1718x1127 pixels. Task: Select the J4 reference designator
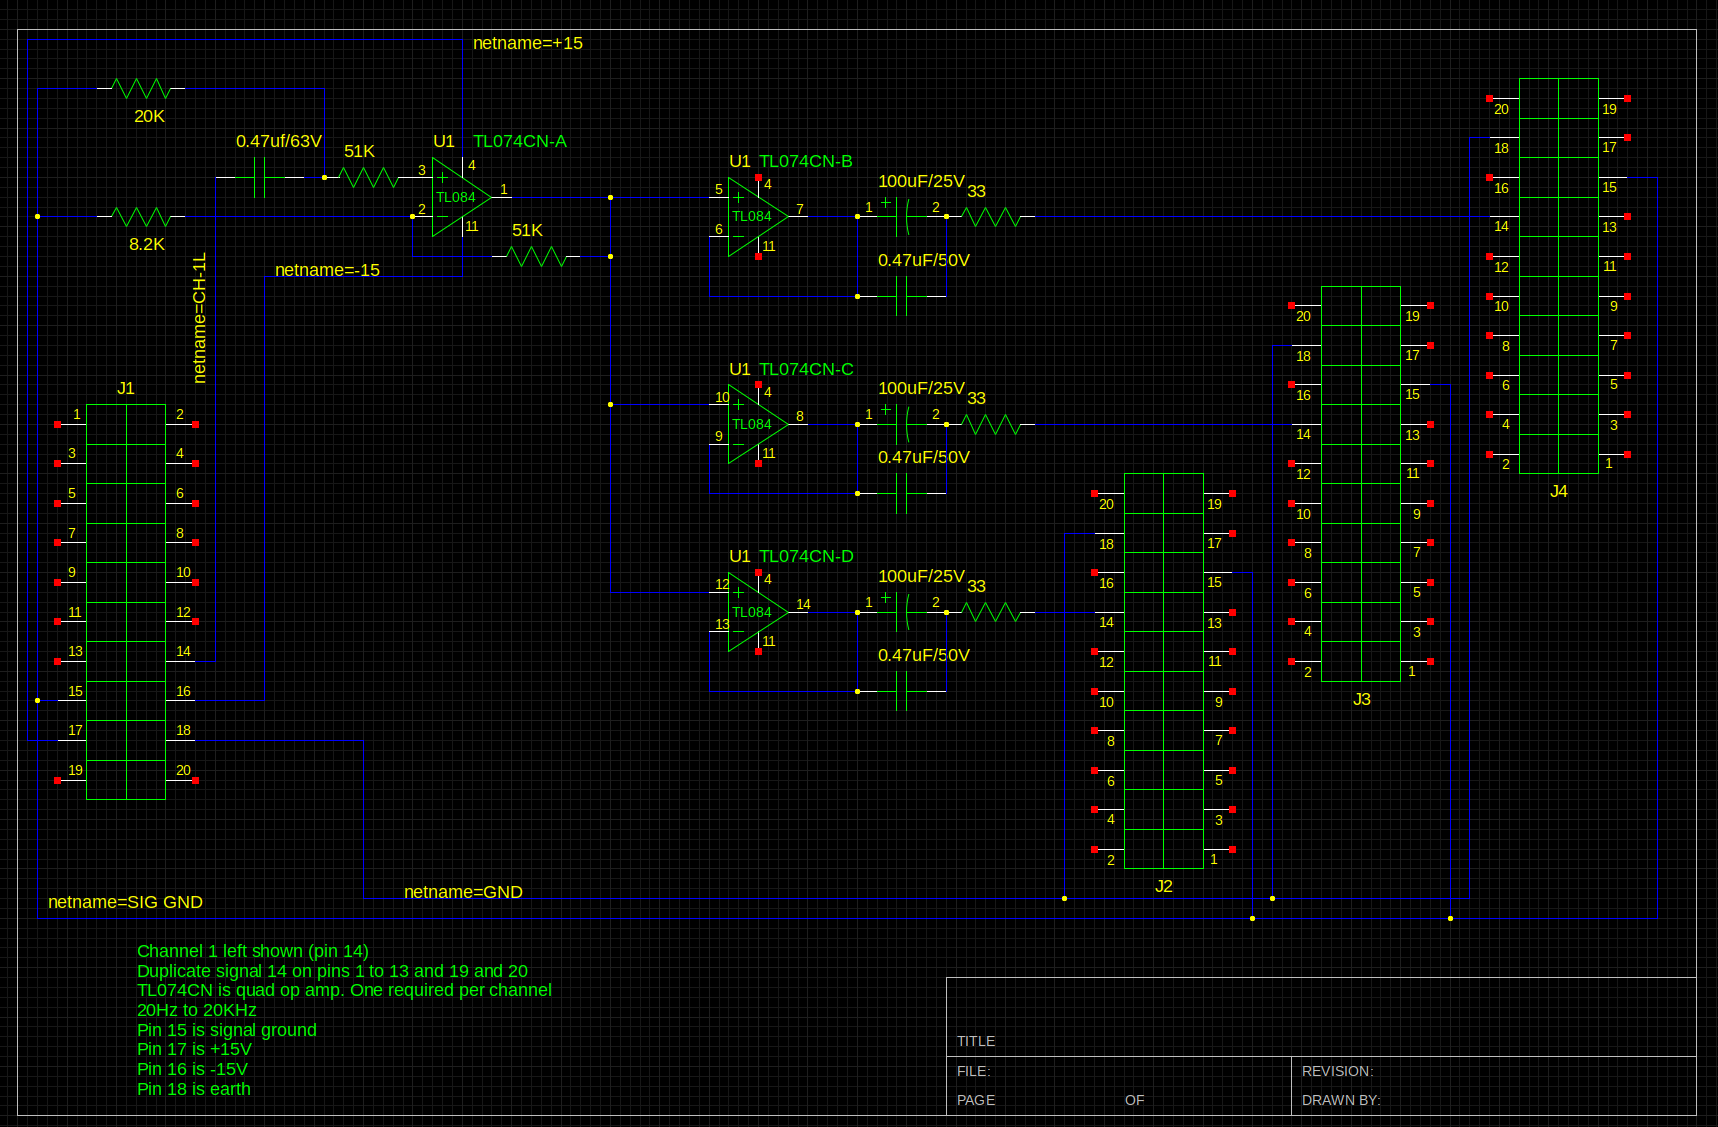click(x=1559, y=491)
